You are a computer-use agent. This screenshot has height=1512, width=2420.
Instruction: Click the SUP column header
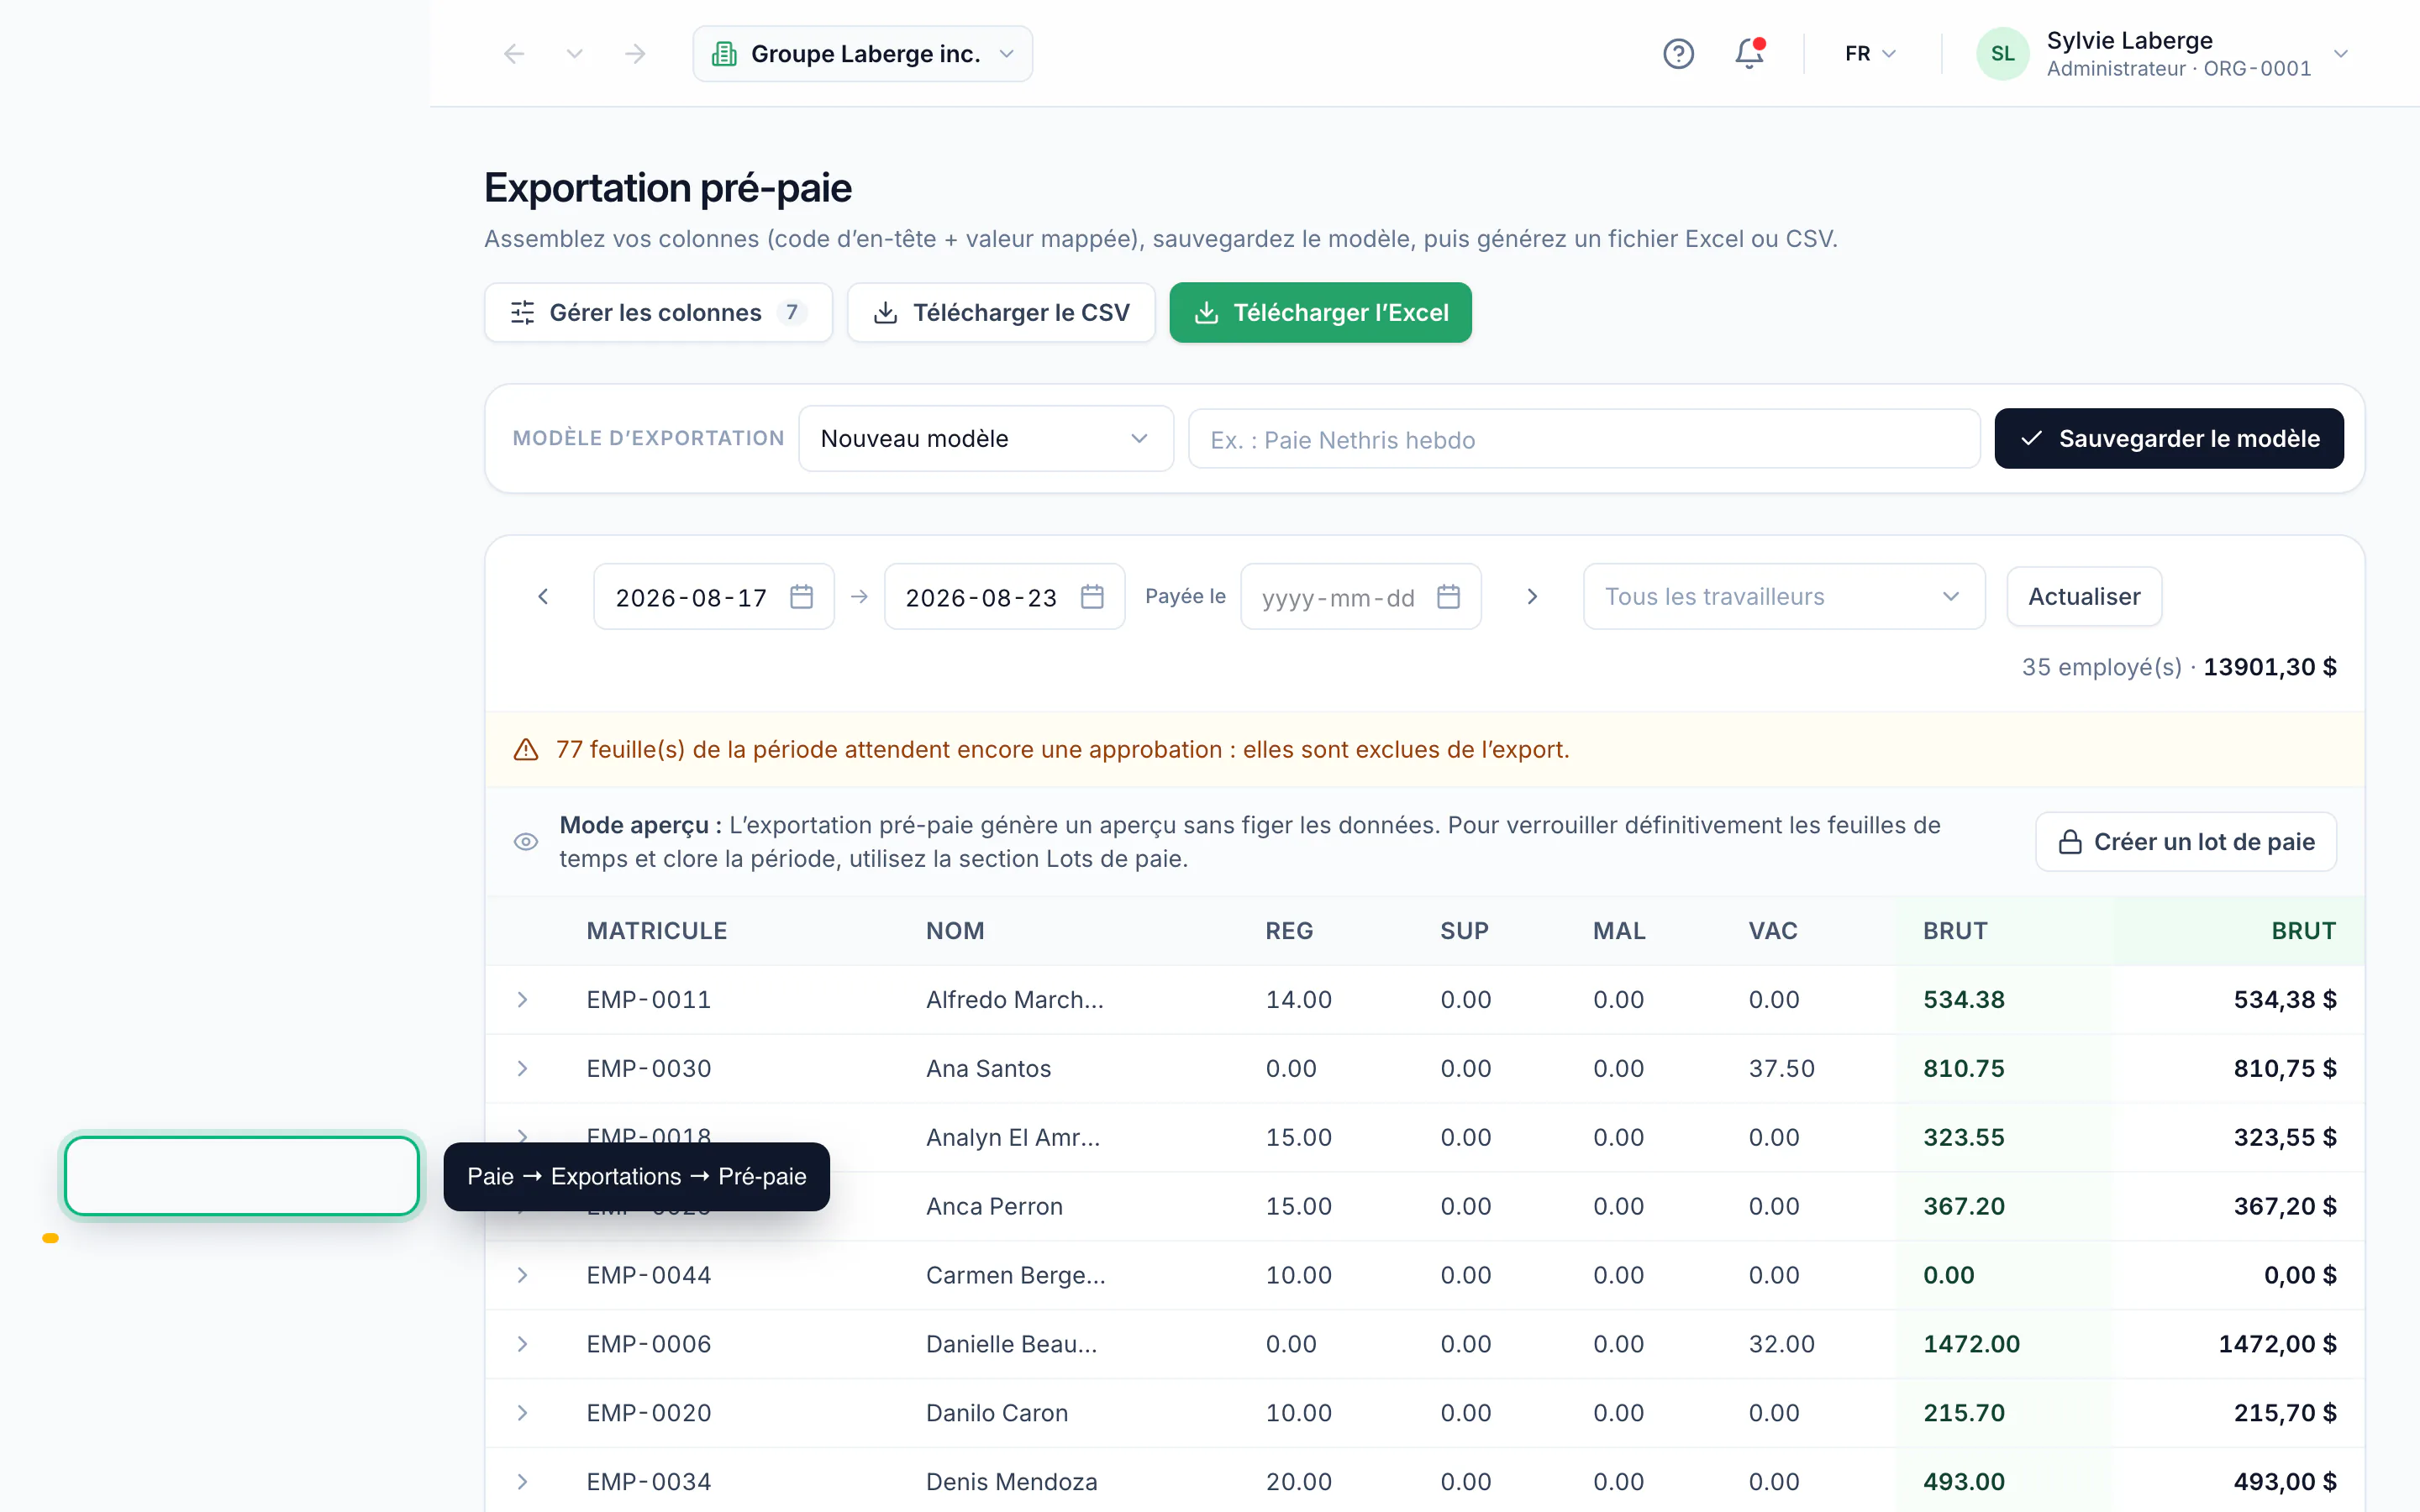[1464, 931]
